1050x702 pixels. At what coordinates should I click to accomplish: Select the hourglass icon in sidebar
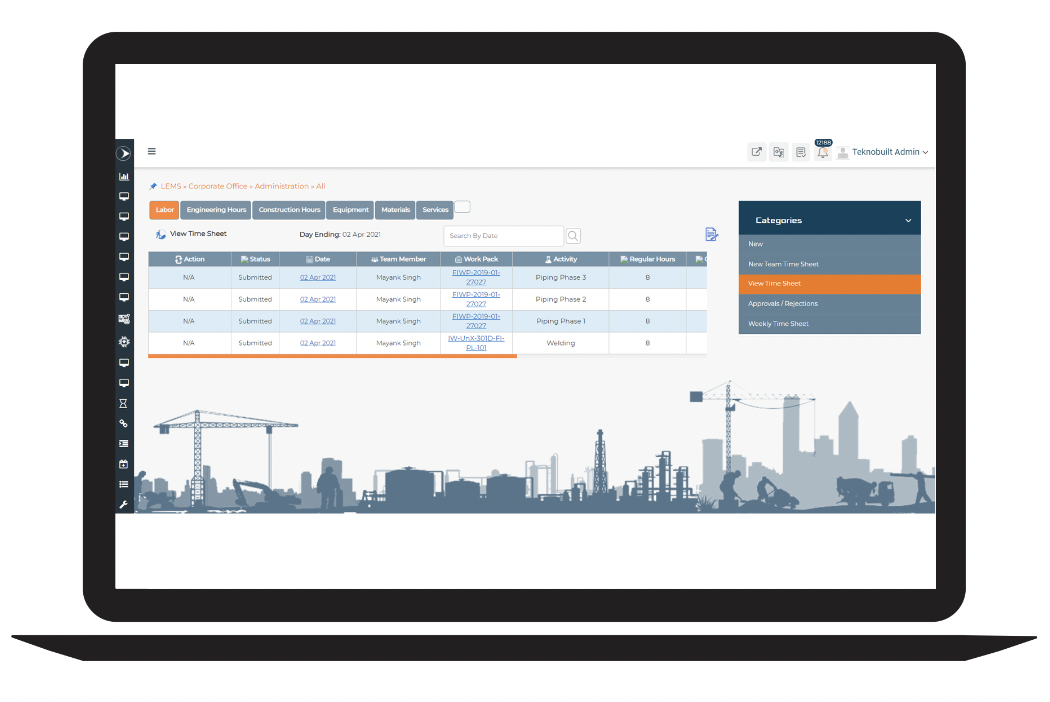(x=123, y=403)
